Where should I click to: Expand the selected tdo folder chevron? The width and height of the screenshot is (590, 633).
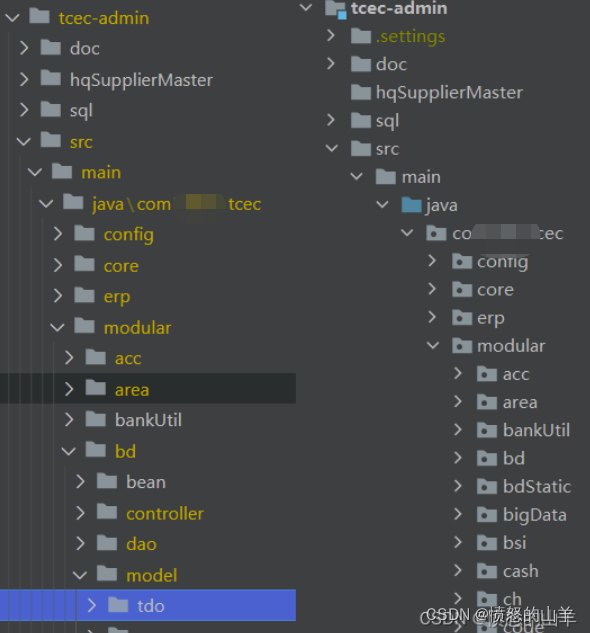tap(92, 605)
